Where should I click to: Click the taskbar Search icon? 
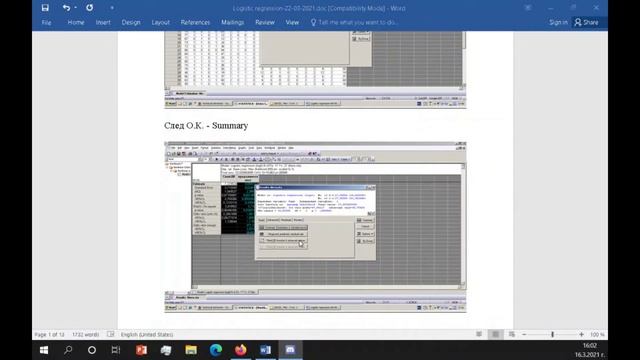pyautogui.click(x=68, y=350)
